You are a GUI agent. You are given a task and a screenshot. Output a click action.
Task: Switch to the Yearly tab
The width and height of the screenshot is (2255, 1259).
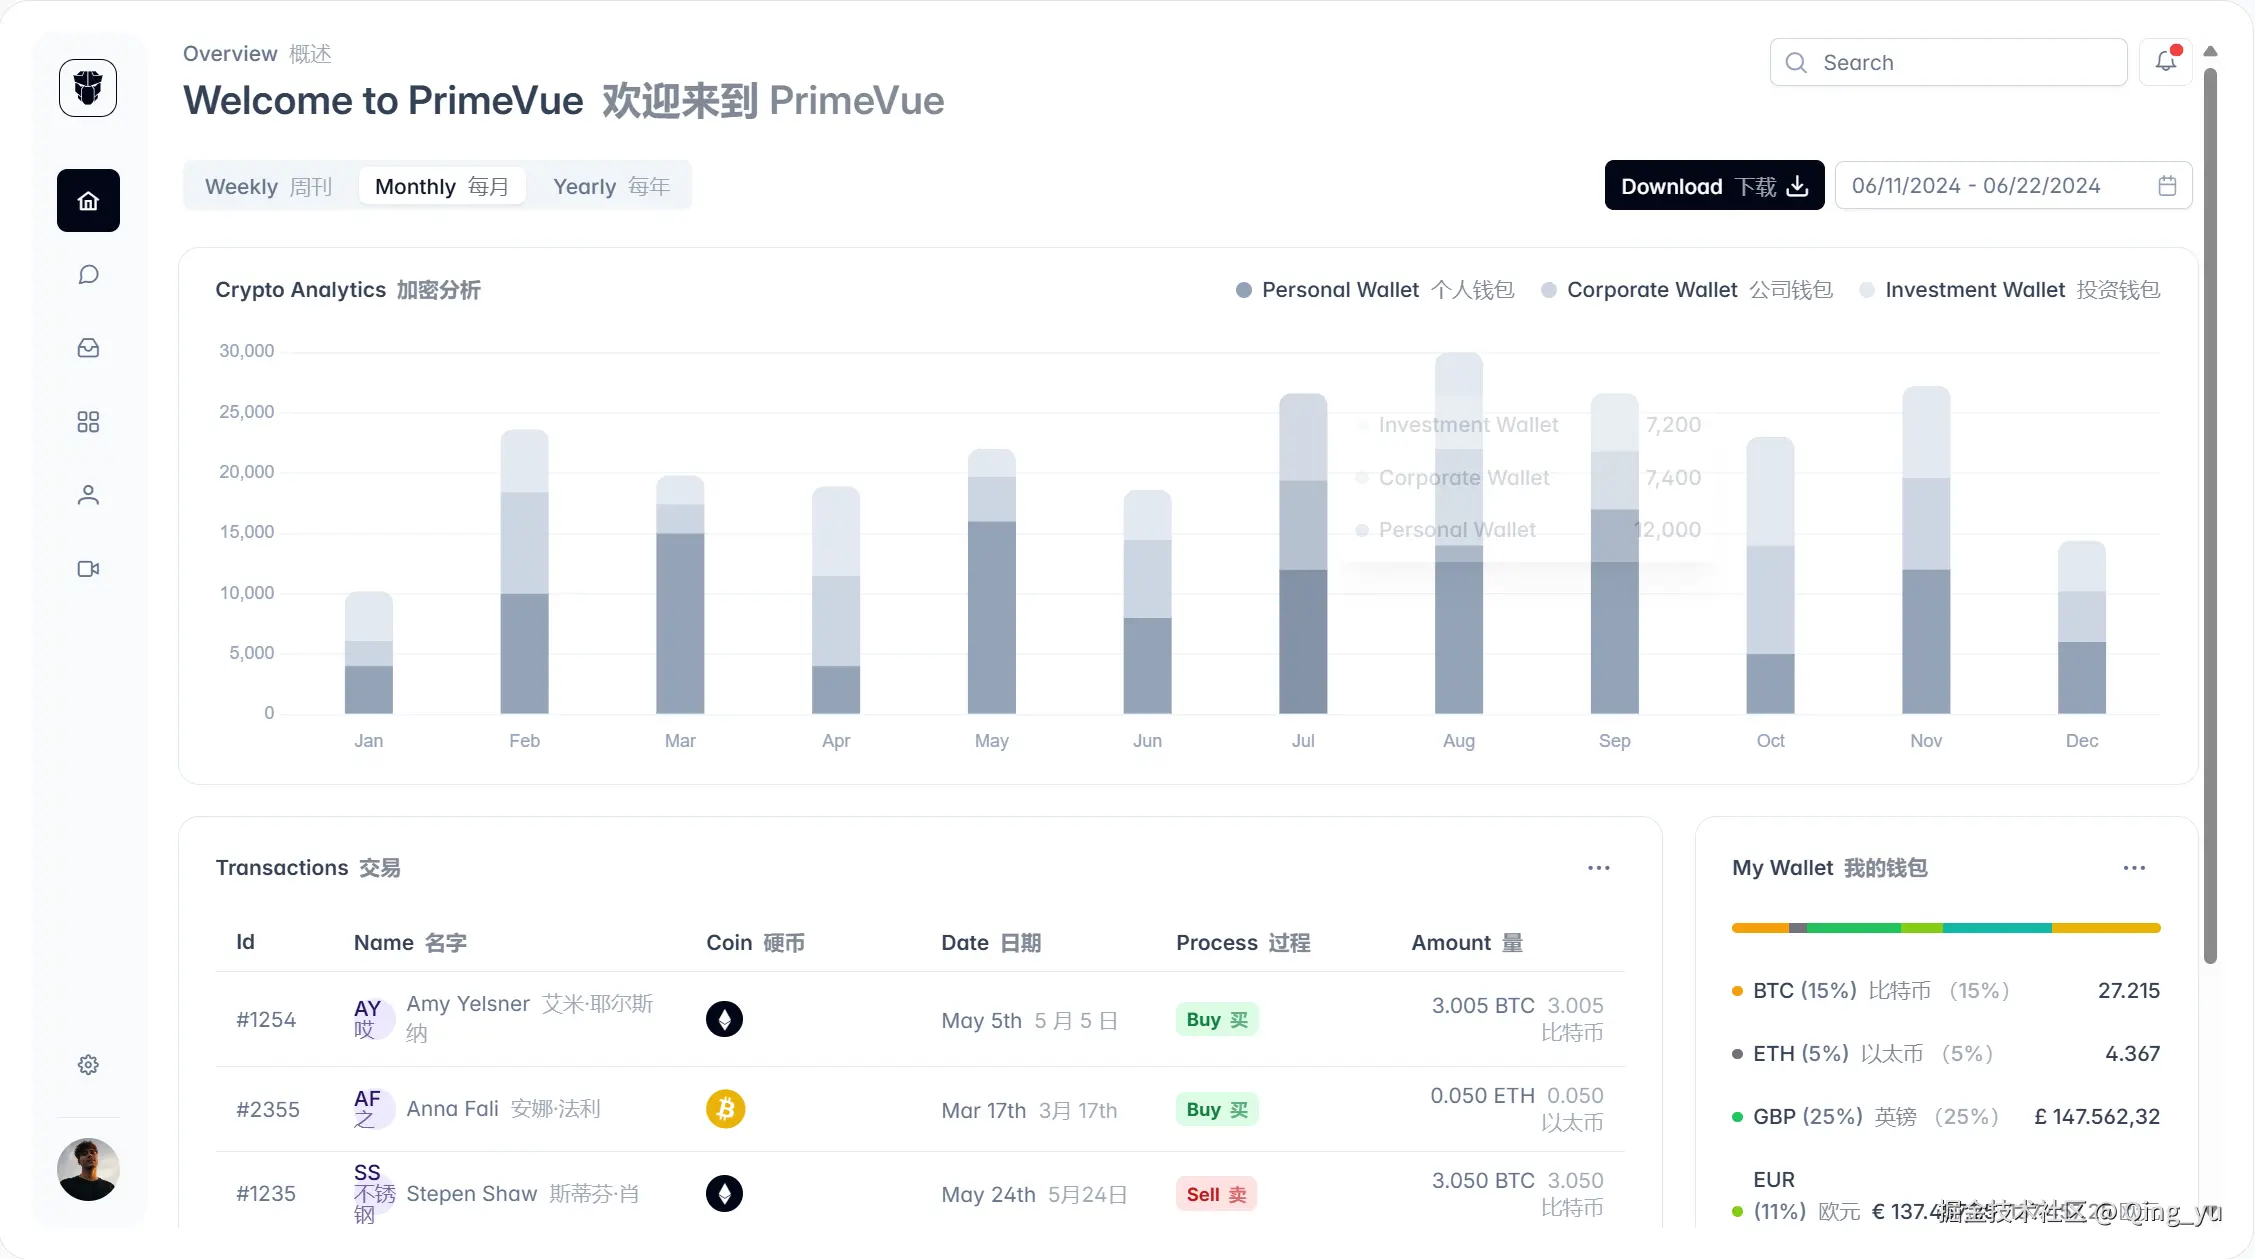tap(611, 187)
